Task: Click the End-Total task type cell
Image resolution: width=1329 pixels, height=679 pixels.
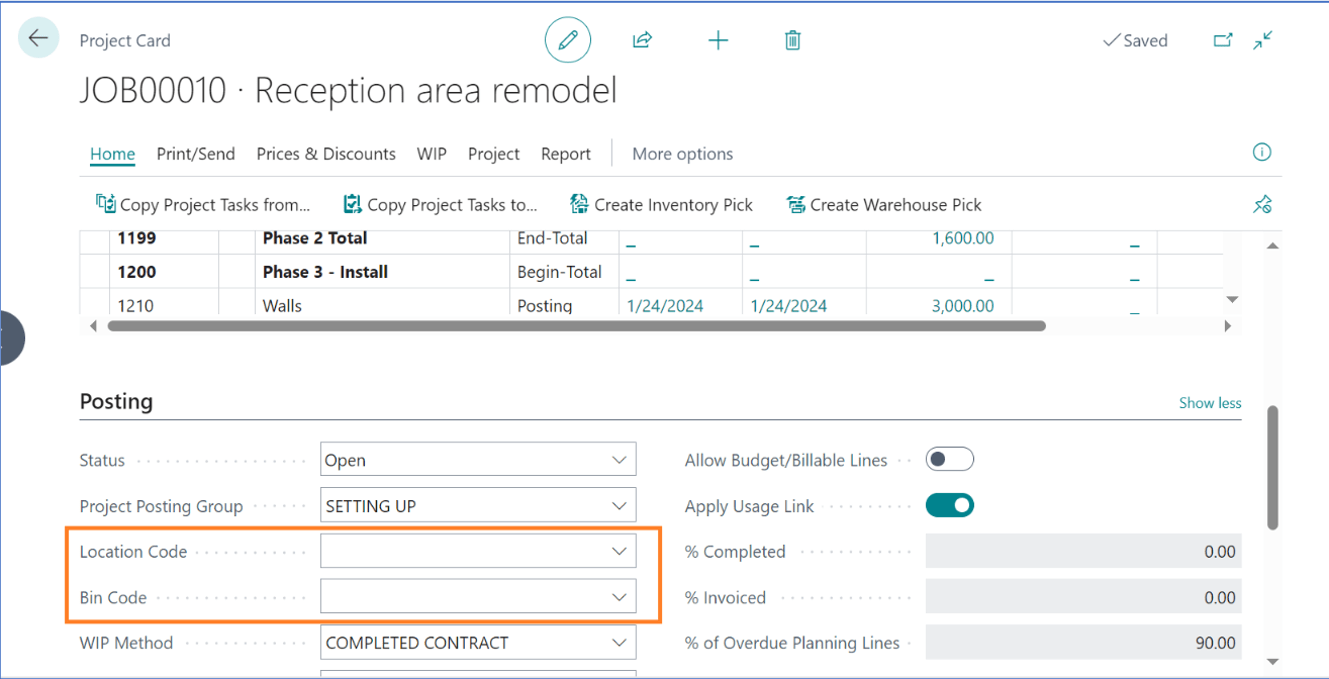Action: click(x=552, y=238)
